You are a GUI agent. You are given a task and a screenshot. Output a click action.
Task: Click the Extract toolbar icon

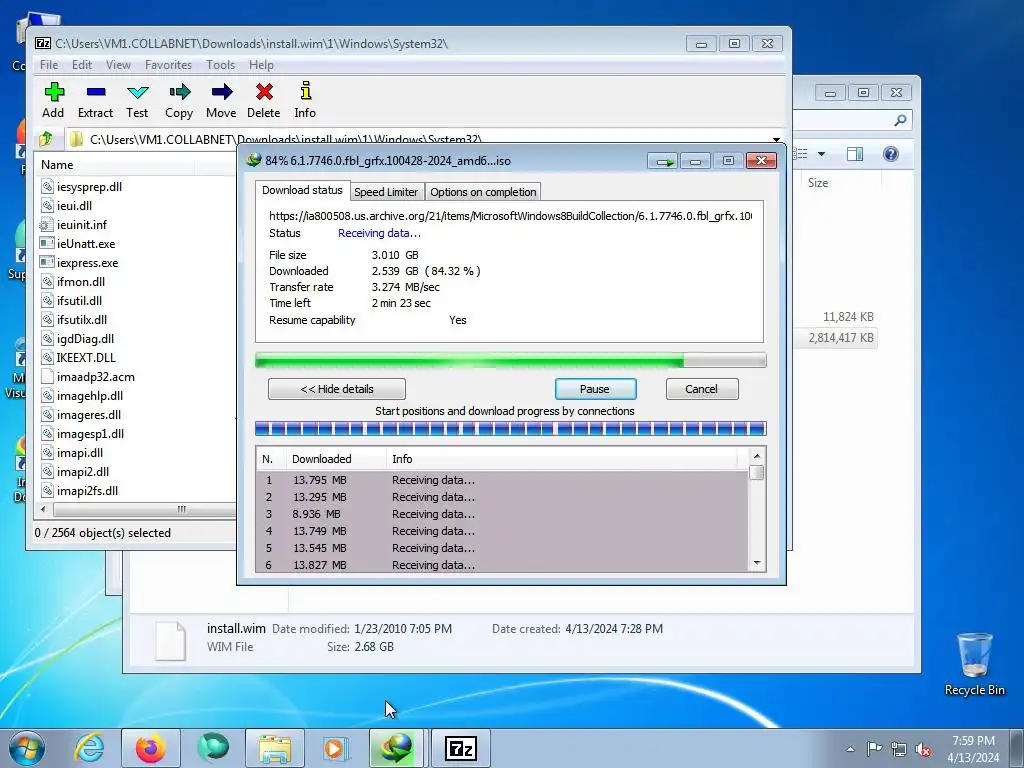(95, 101)
